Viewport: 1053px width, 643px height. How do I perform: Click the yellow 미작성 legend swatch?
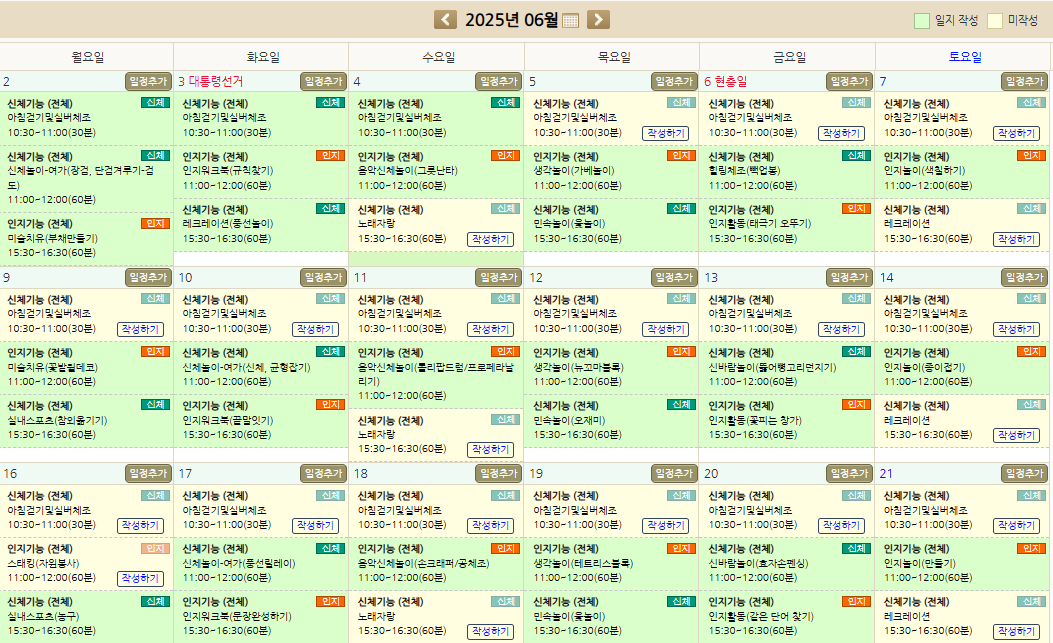(995, 20)
